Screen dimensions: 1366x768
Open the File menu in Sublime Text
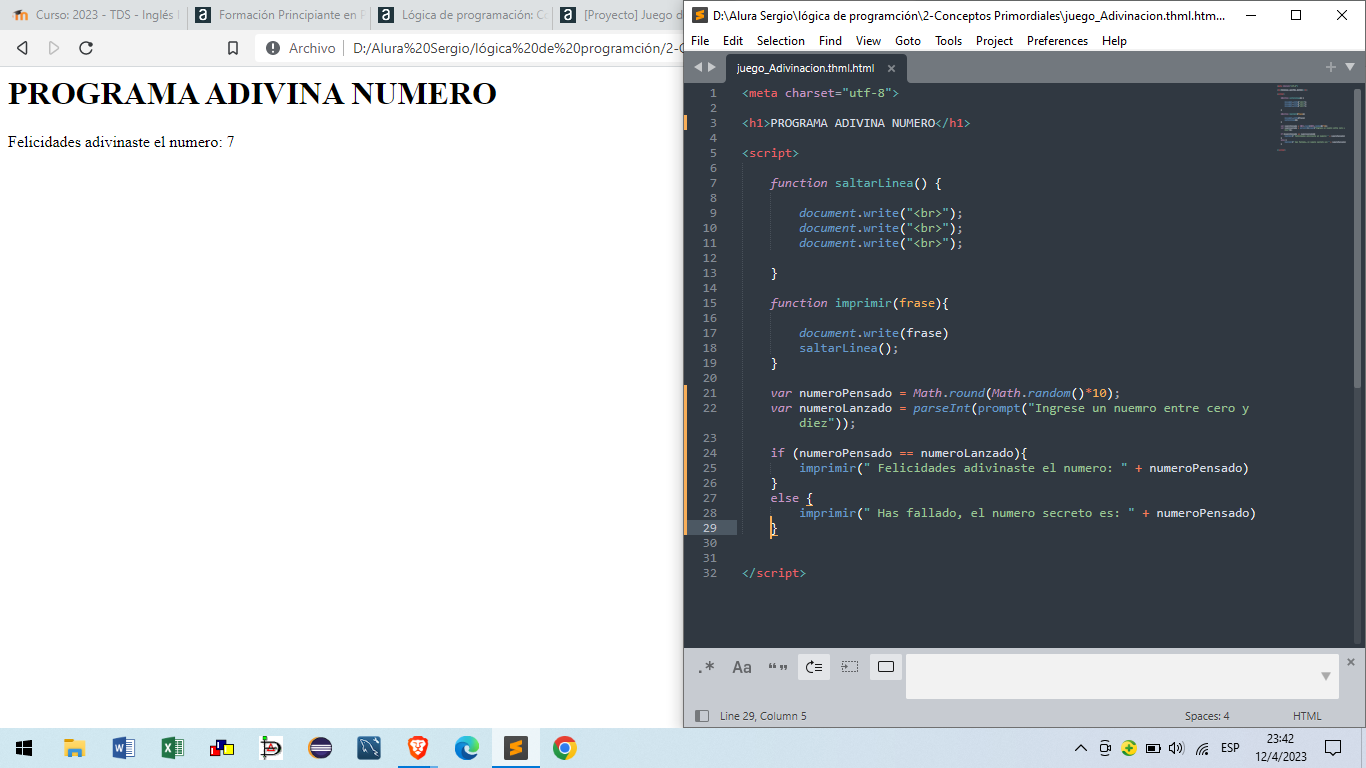700,41
